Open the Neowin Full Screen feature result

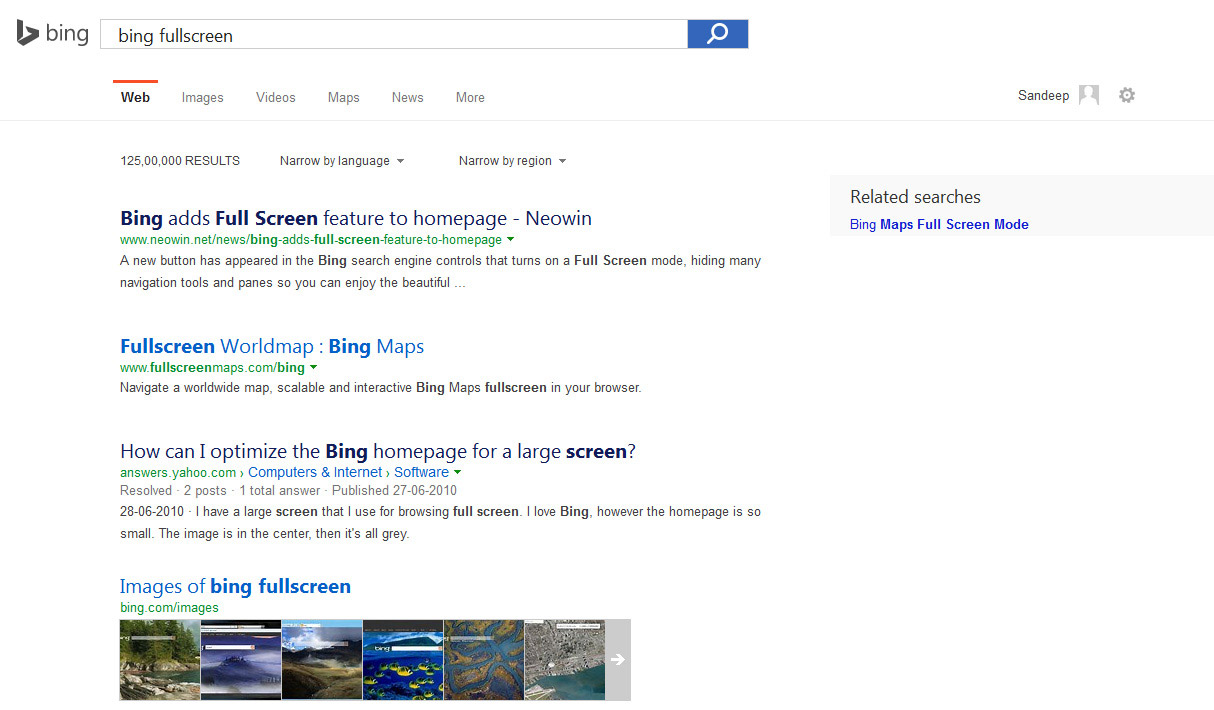pyautogui.click(x=356, y=218)
